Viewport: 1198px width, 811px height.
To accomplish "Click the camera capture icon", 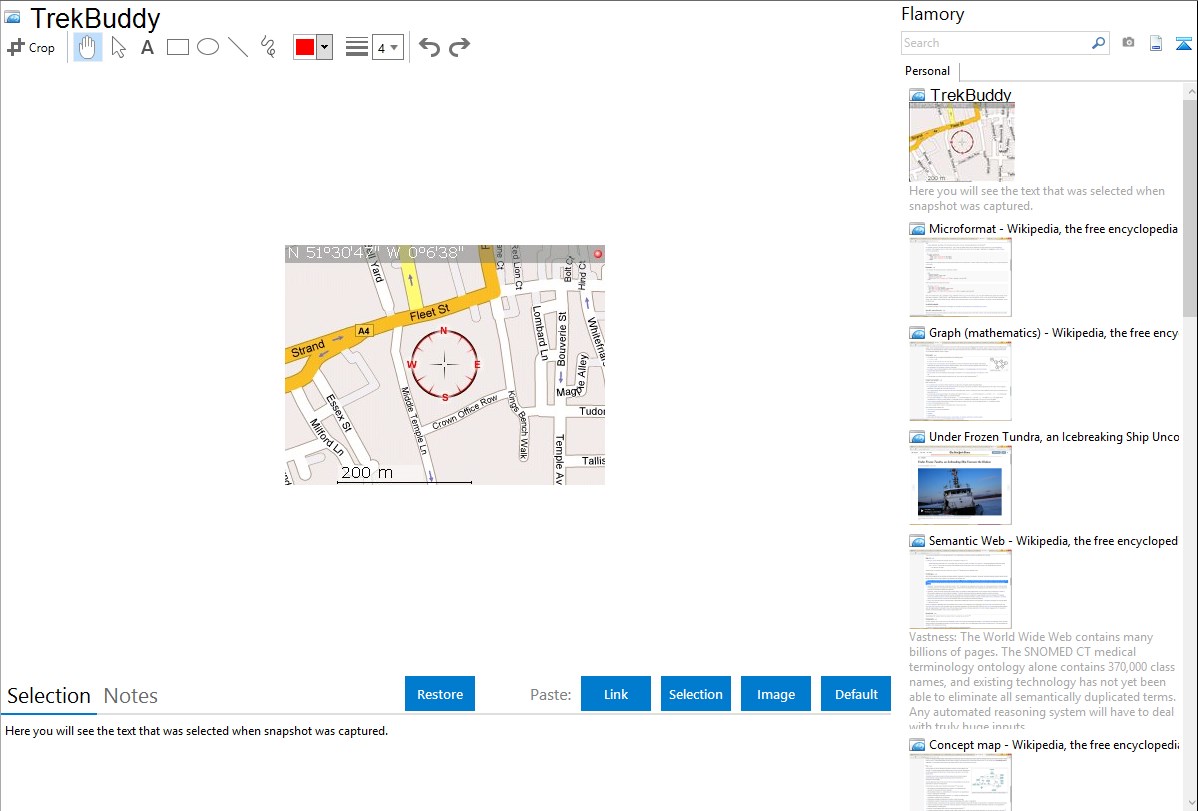I will (1128, 43).
